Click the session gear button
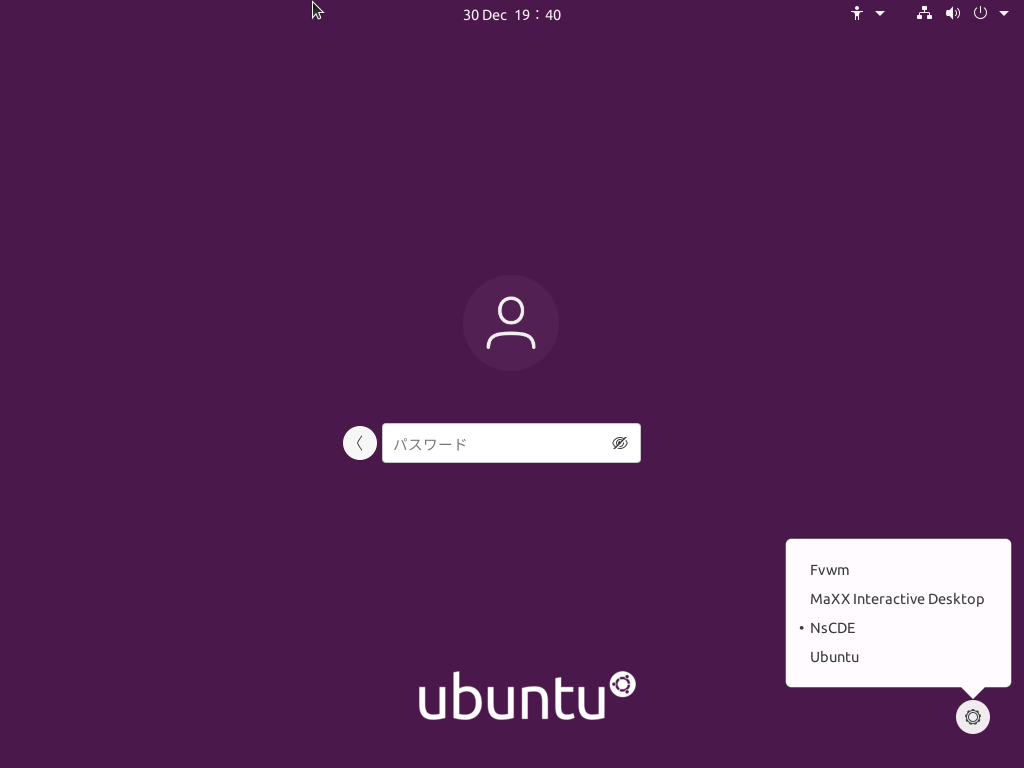This screenshot has width=1024, height=768. tap(972, 716)
